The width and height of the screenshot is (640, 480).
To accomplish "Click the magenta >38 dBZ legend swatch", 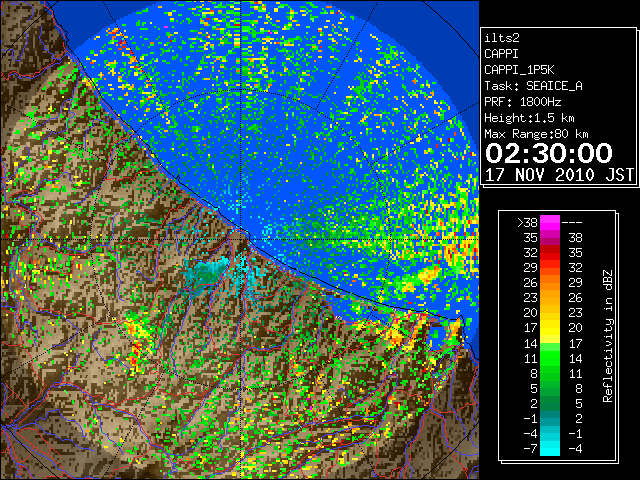I will point(550,223).
